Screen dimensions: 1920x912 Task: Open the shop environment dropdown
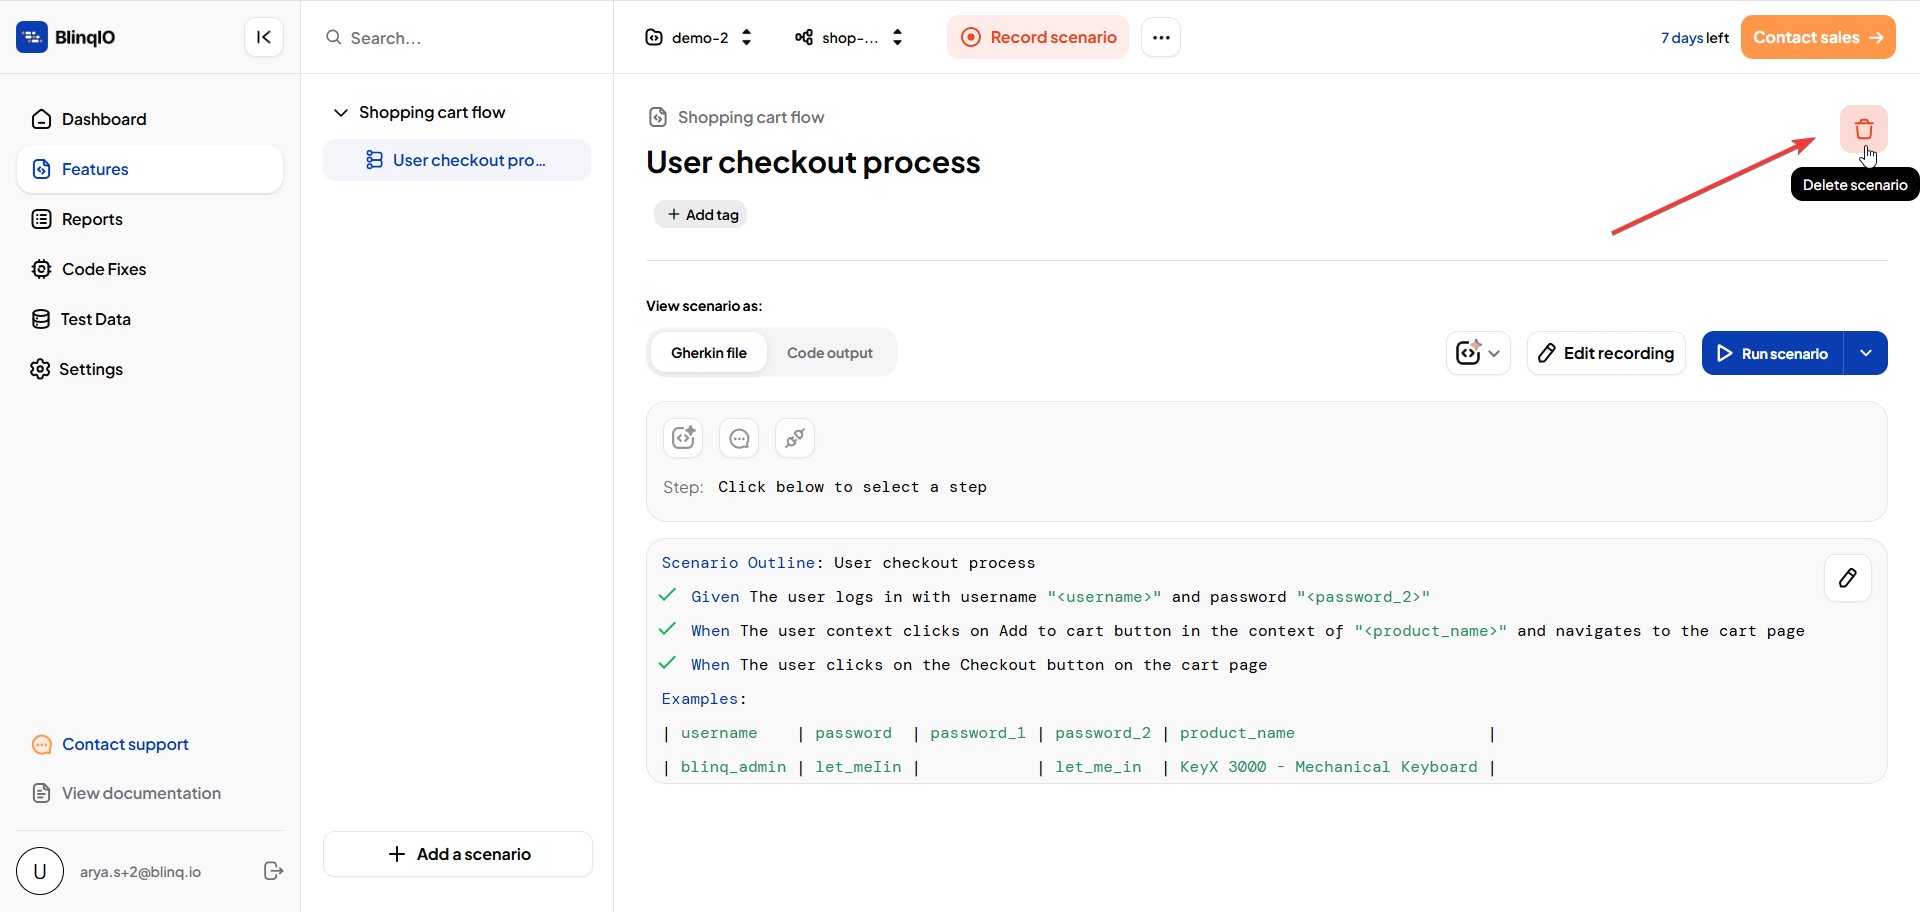pos(849,37)
